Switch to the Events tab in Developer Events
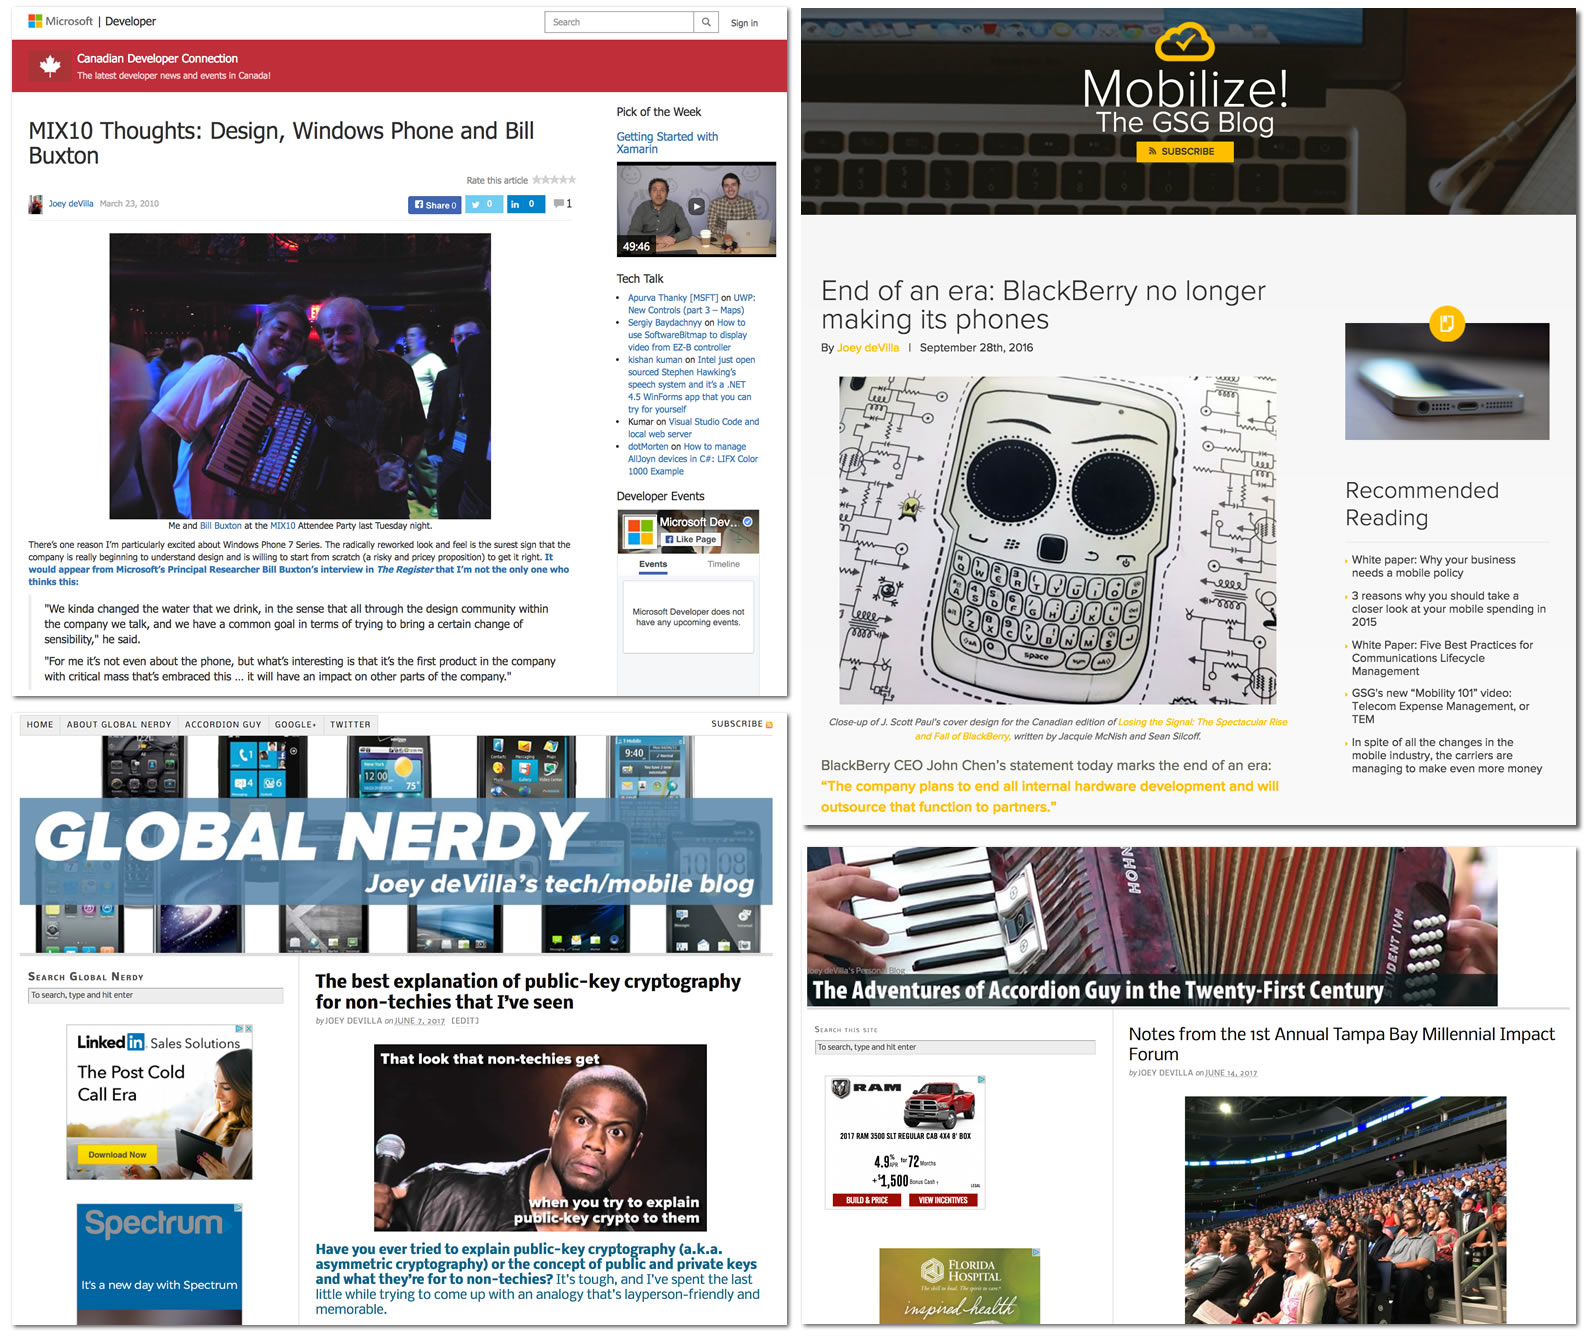This screenshot has height=1340, width=1587. 653,565
